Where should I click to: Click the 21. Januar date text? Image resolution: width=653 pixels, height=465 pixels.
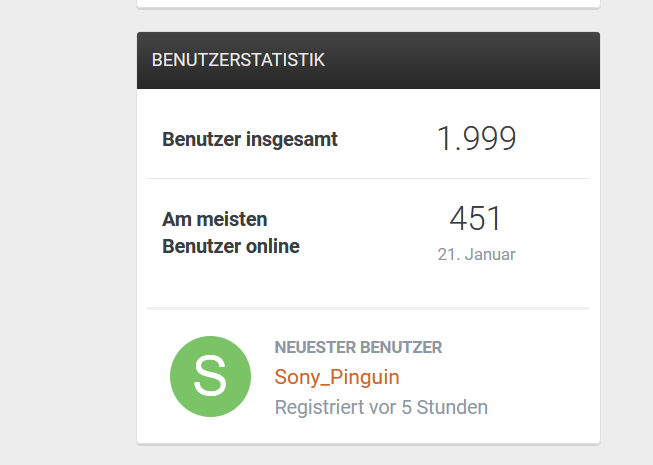pos(476,254)
